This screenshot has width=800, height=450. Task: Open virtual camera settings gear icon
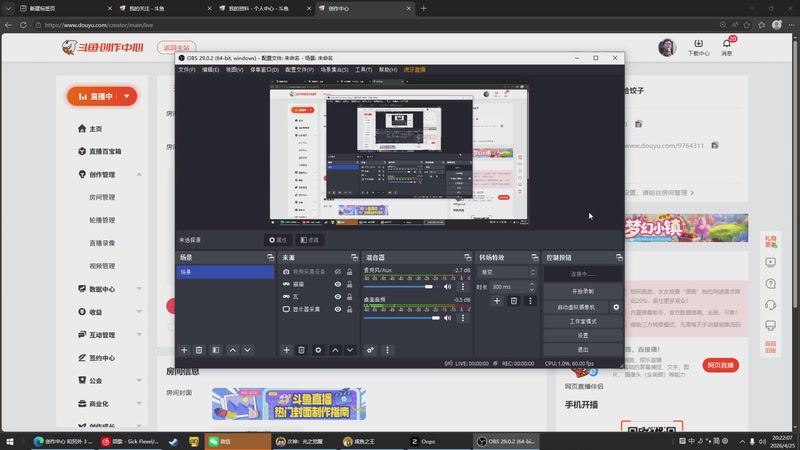coord(616,307)
